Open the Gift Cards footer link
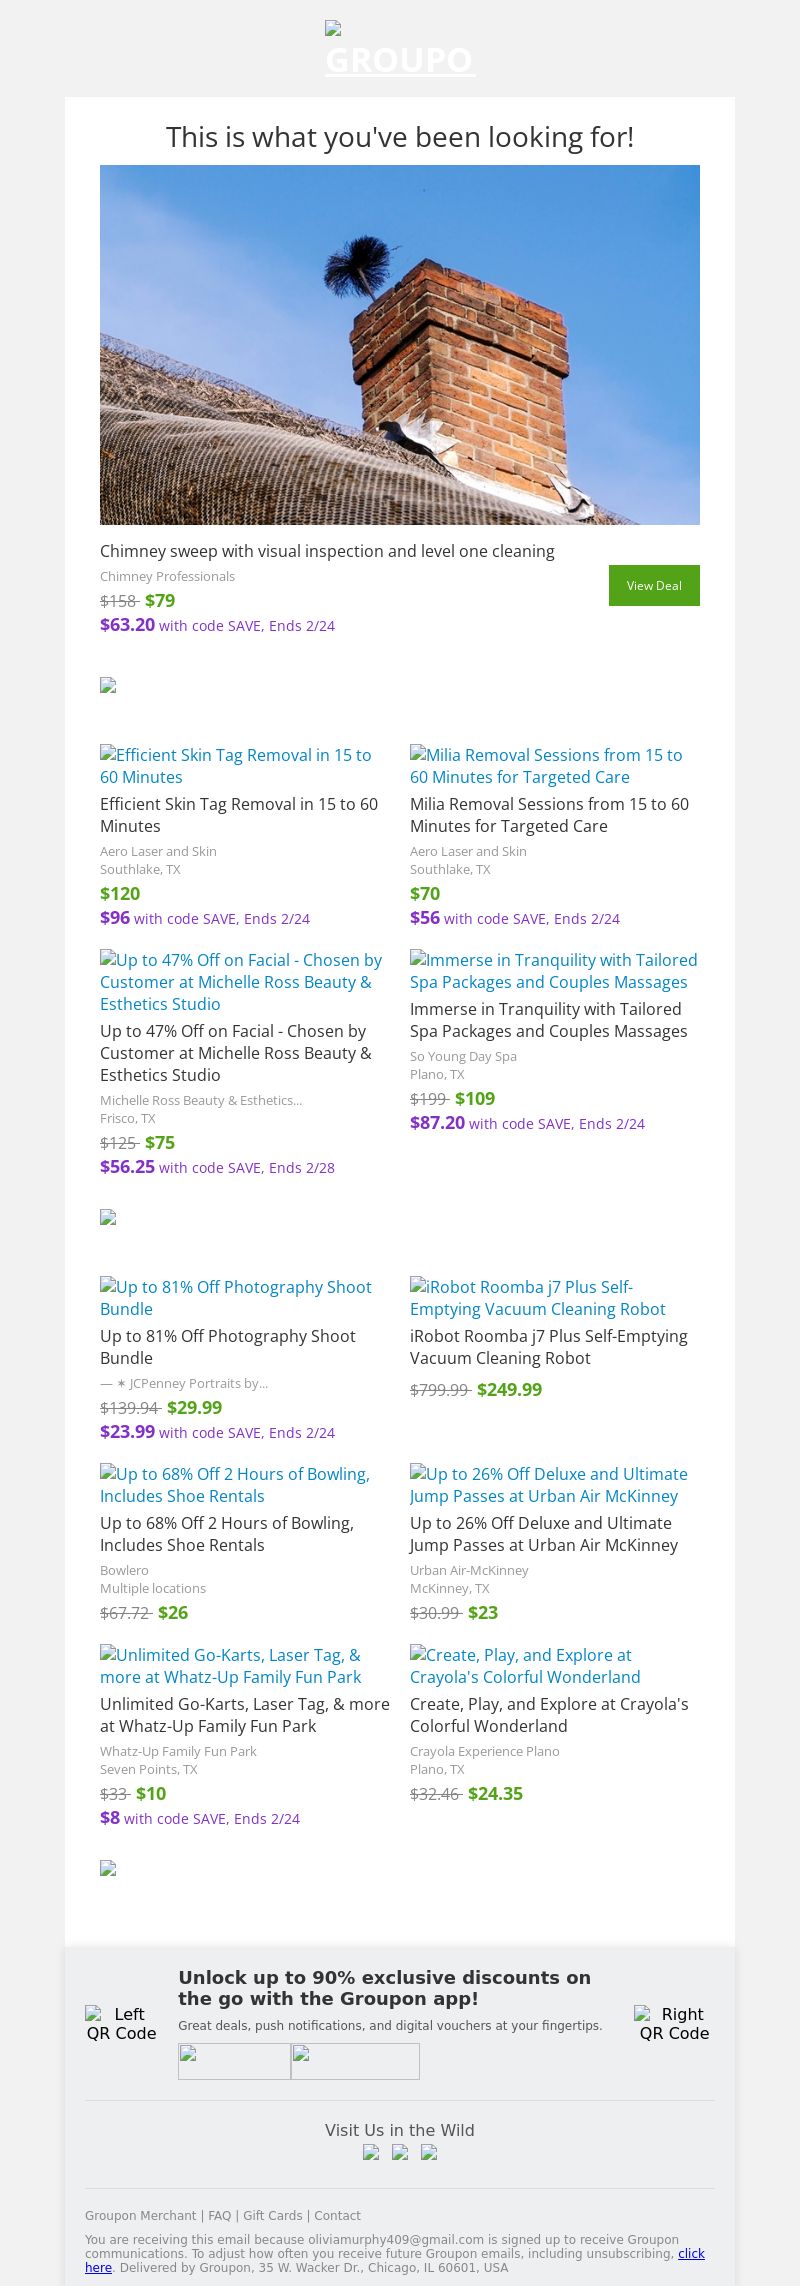Viewport: 800px width, 2286px height. (272, 2216)
